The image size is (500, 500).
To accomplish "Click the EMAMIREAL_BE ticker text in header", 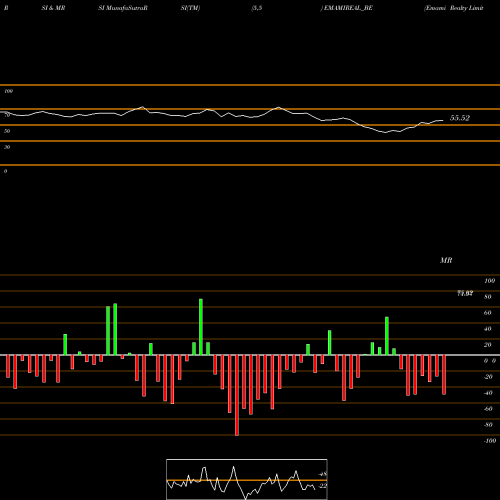I will pyautogui.click(x=348, y=8).
